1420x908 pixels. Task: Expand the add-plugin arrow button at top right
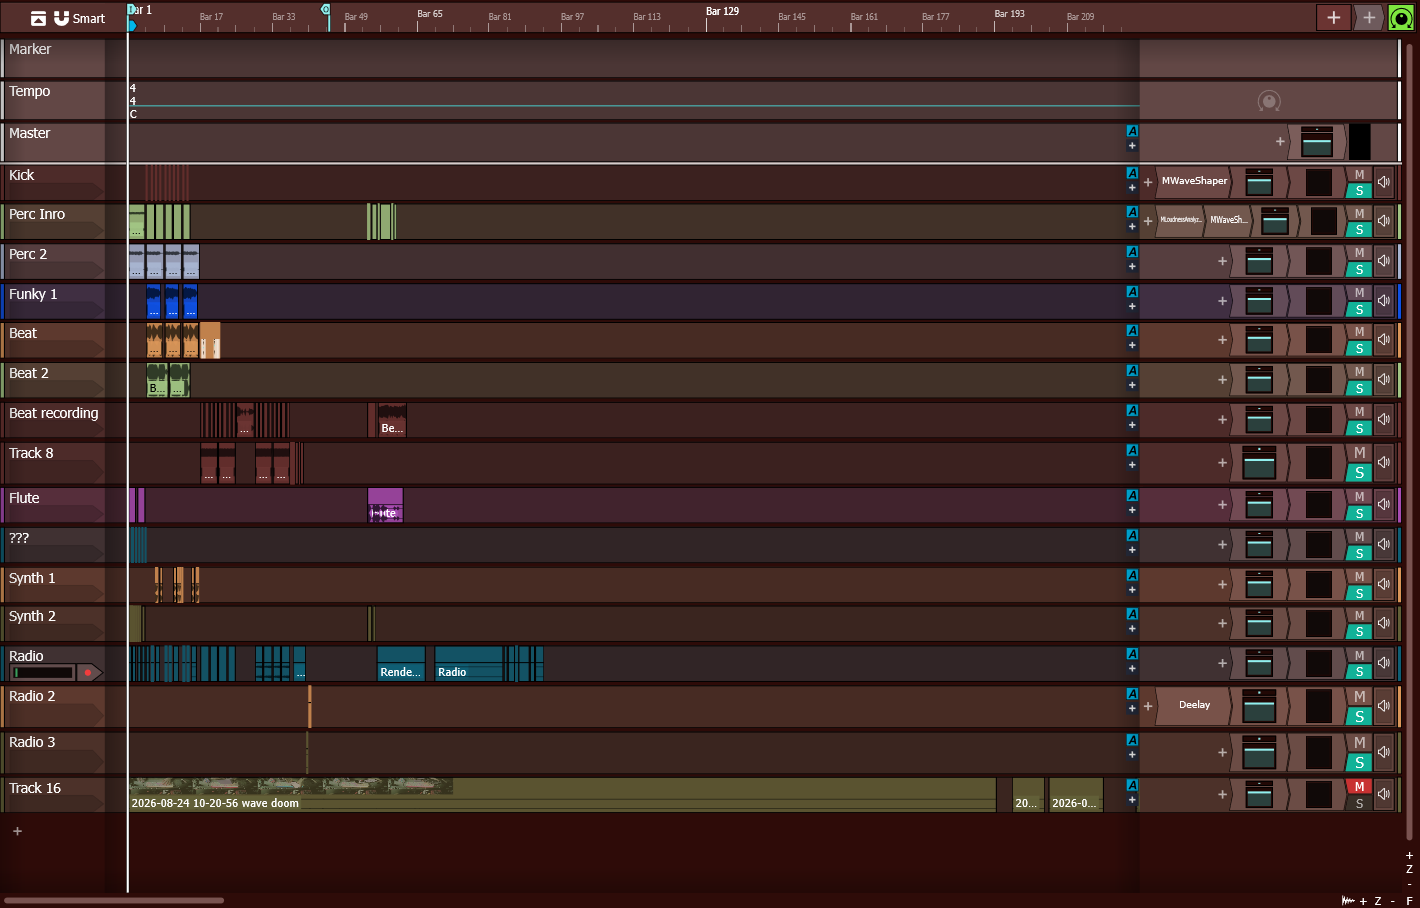click(1369, 17)
